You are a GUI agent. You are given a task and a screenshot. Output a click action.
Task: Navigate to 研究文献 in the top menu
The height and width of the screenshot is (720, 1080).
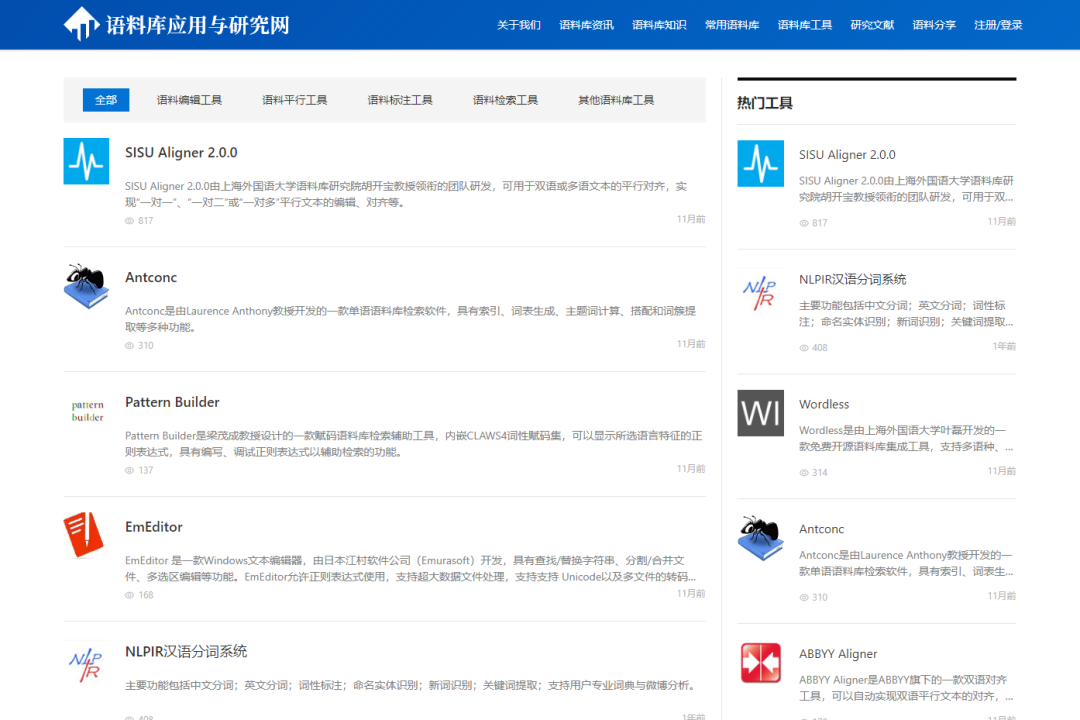872,25
